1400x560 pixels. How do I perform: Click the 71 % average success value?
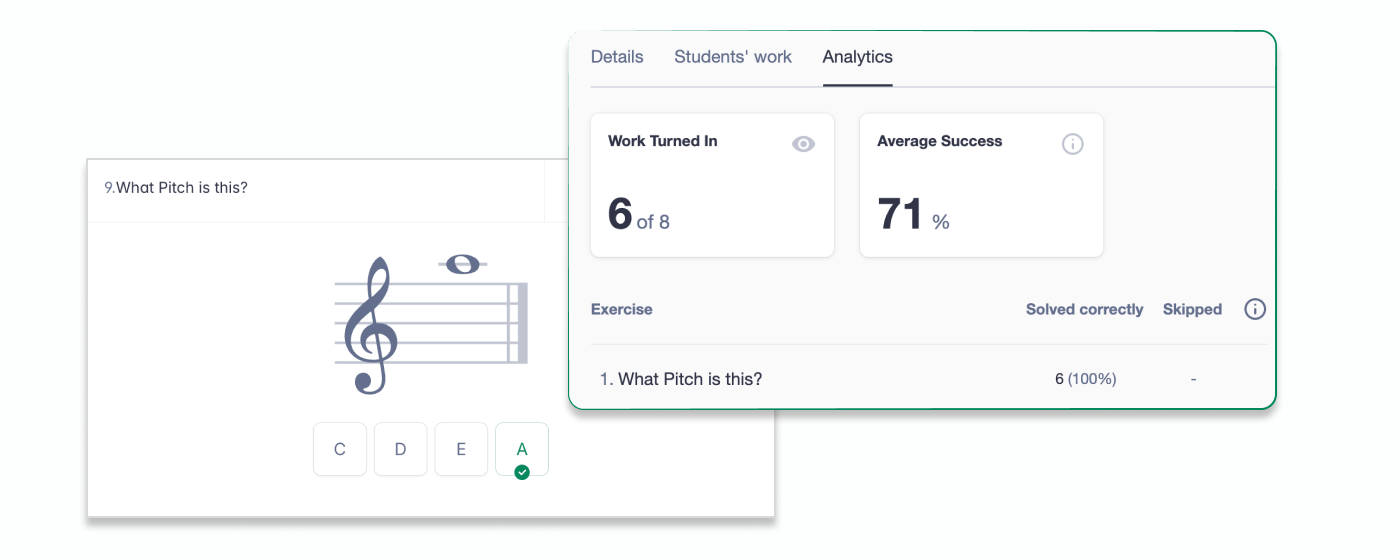[x=912, y=215]
